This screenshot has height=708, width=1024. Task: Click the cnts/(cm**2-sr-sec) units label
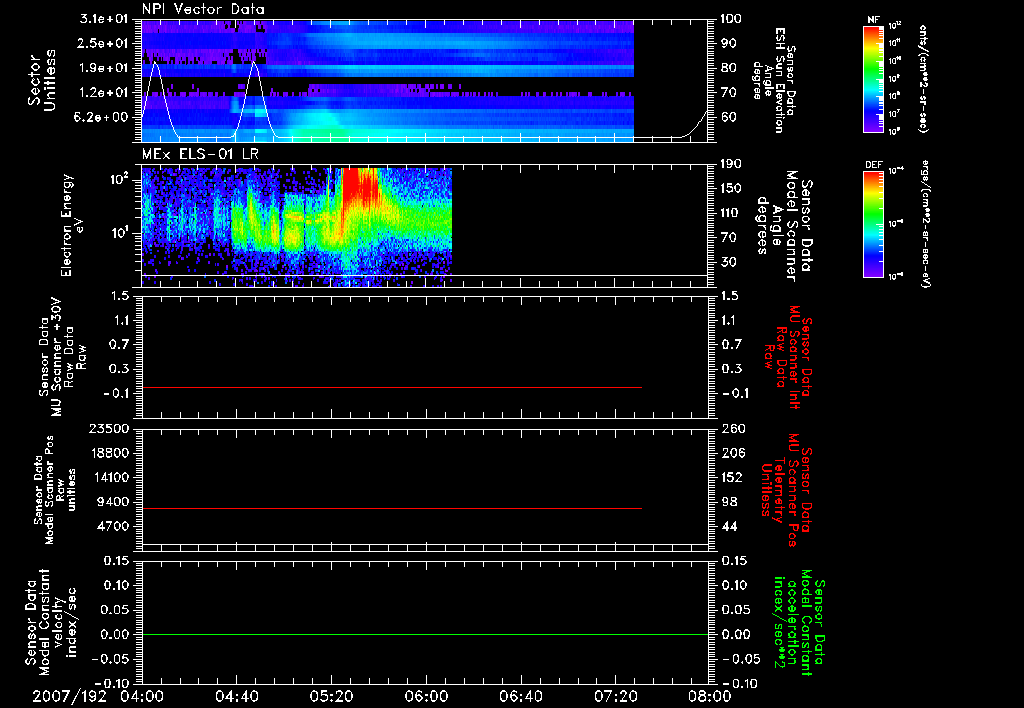[923, 79]
